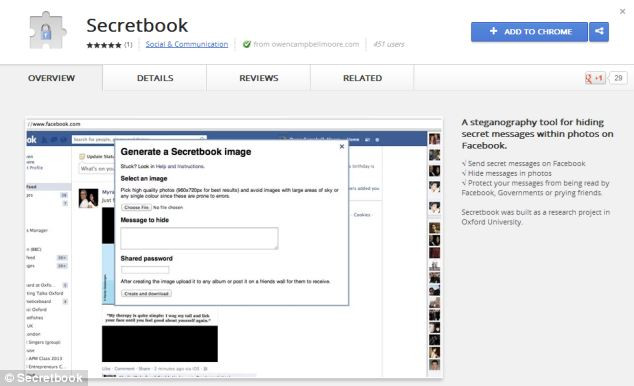Switch to the Details tab
The width and height of the screenshot is (634, 386).
[x=155, y=78]
